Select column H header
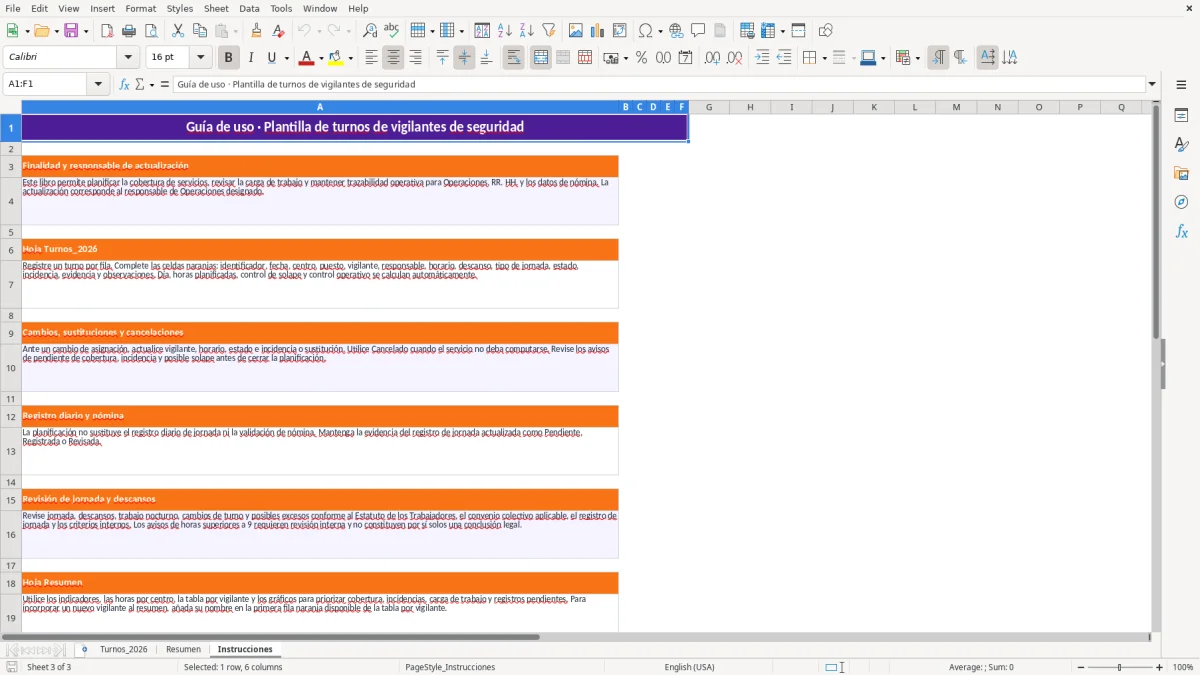Screen dimensions: 1200x675 (750, 107)
